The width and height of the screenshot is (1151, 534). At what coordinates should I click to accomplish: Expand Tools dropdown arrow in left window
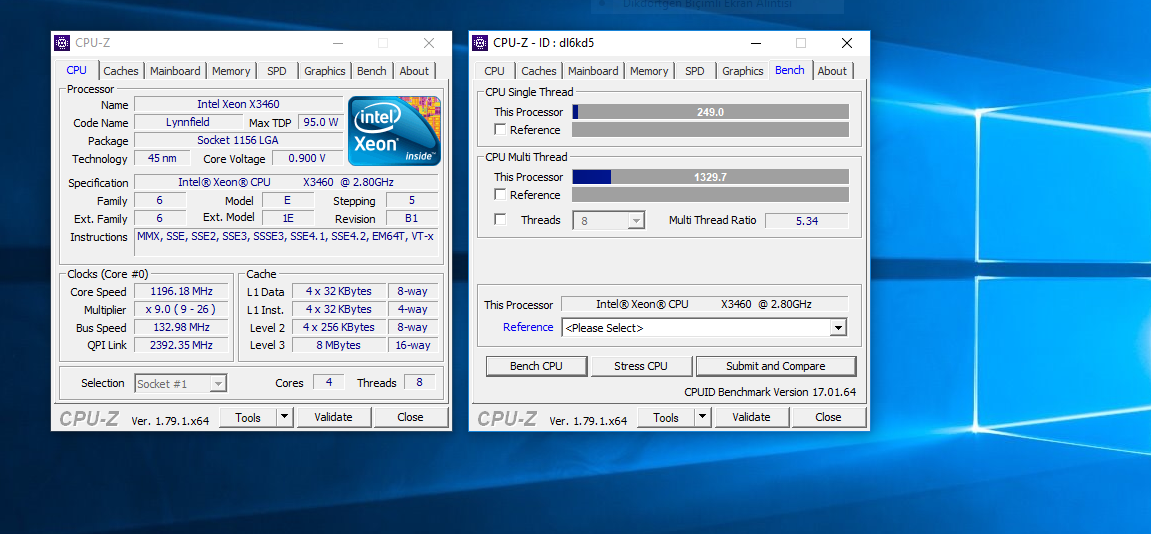coord(285,417)
